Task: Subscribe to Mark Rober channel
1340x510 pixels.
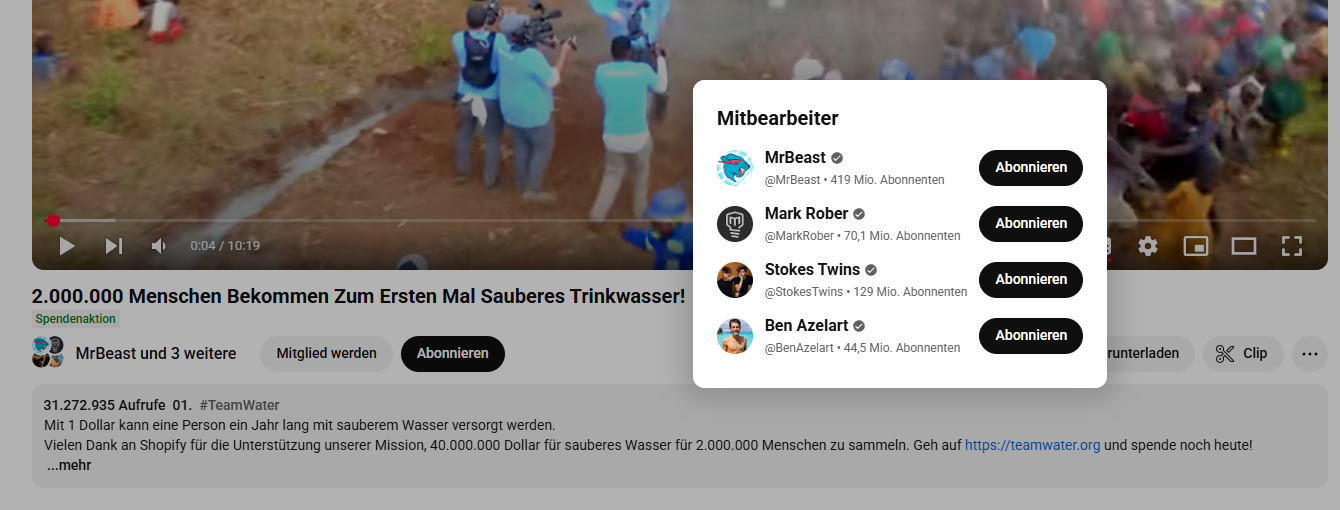Action: (1031, 223)
